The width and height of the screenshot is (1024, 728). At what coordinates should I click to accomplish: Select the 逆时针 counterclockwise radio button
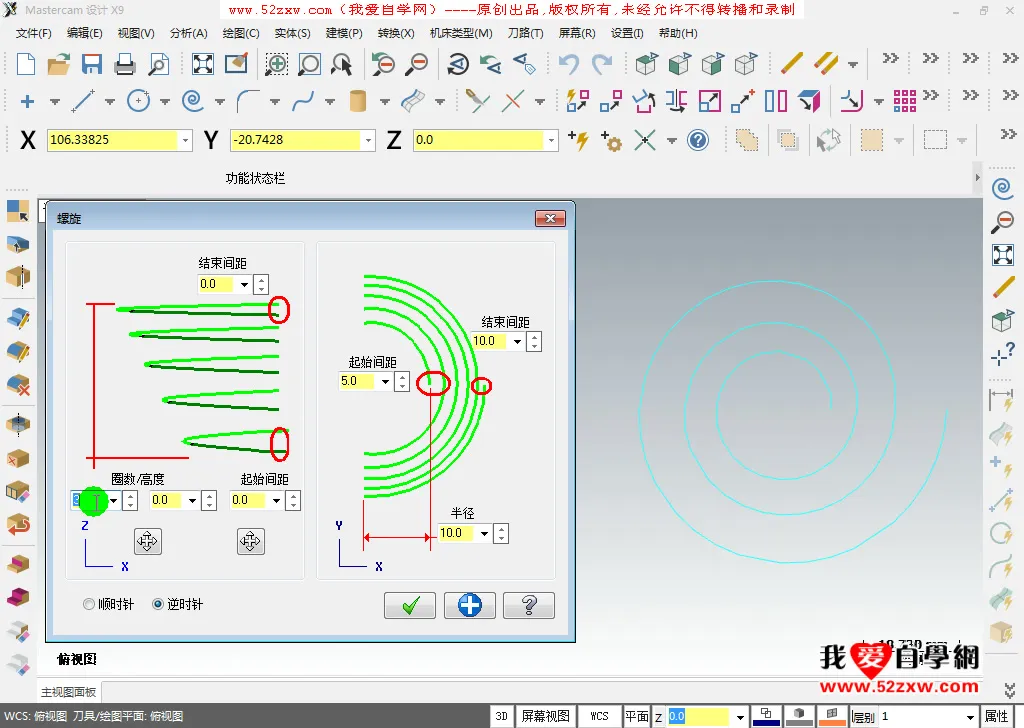[158, 604]
